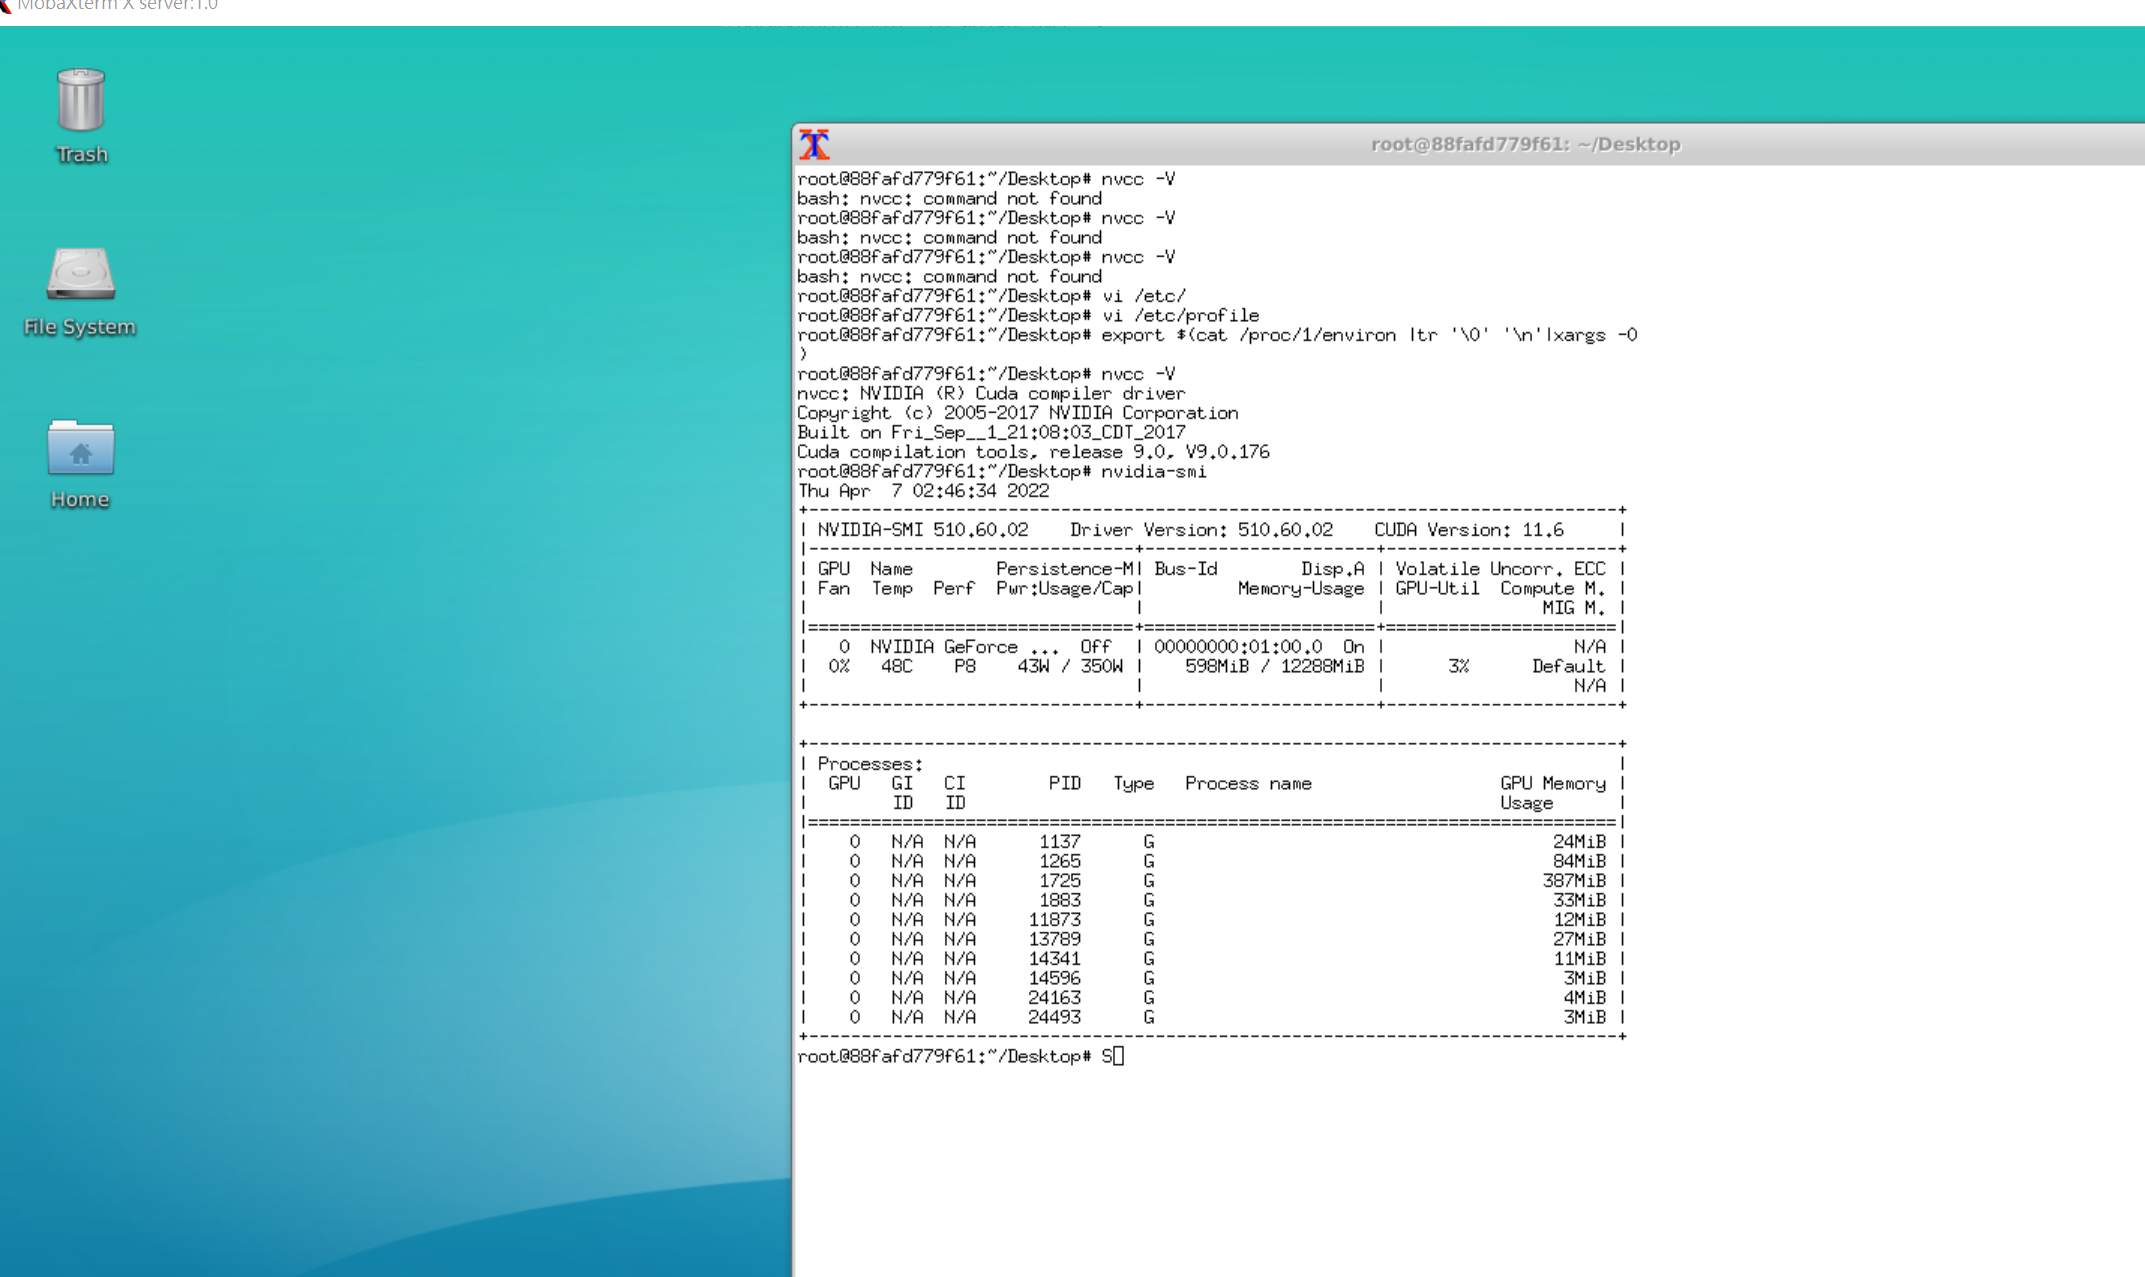Click the MobaXterm logo in top-left corner
Image resolution: width=2145 pixels, height=1277 pixels.
tap(5, 6)
